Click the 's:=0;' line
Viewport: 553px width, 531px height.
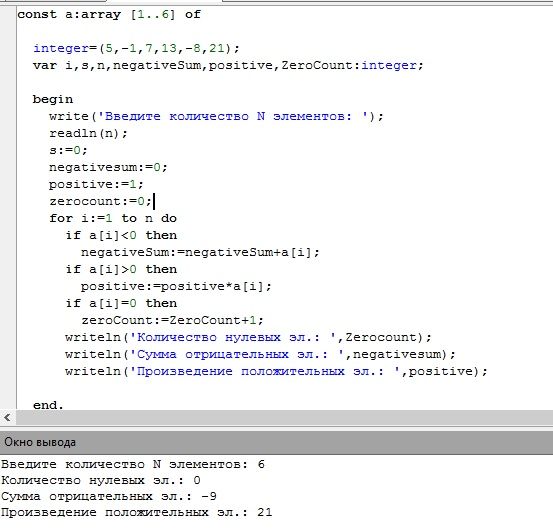click(x=68, y=150)
